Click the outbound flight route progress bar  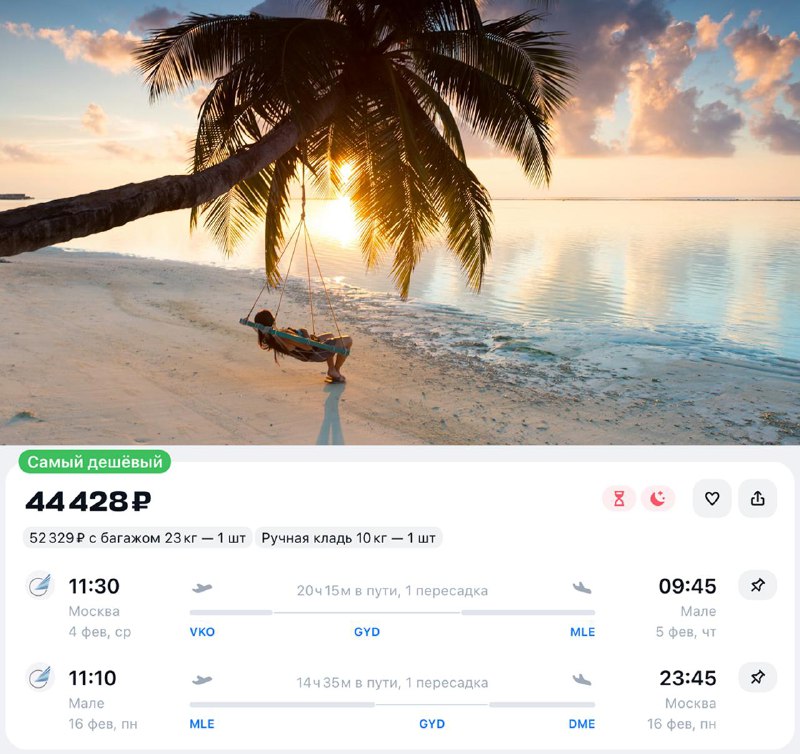coord(392,612)
